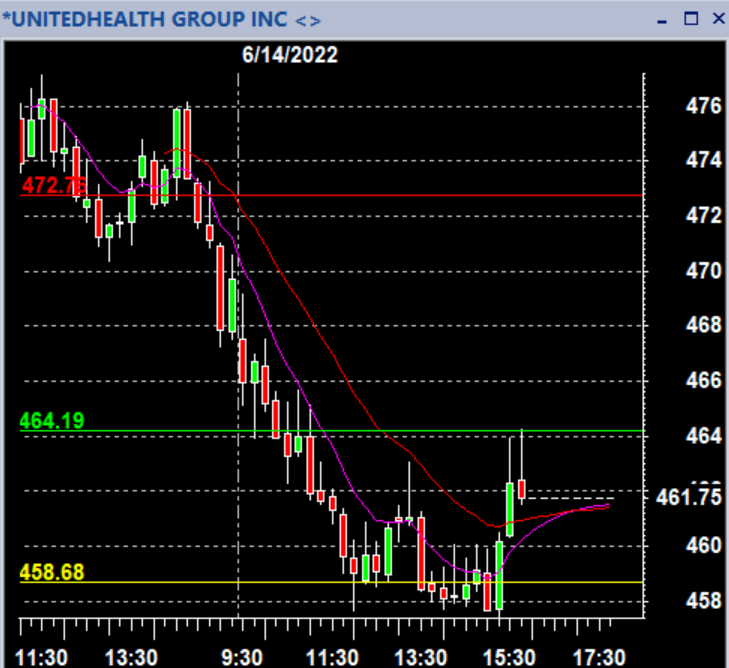729x668 pixels.
Task: Click the 458 price axis label
Action: click(703, 601)
